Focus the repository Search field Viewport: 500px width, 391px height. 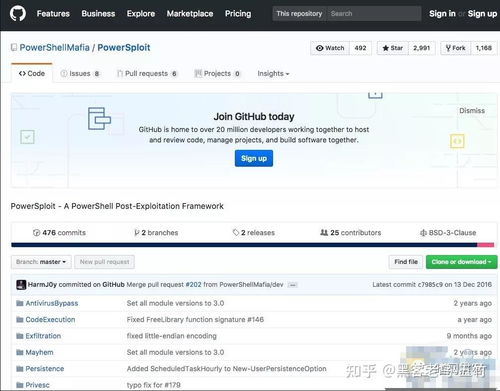click(x=373, y=14)
